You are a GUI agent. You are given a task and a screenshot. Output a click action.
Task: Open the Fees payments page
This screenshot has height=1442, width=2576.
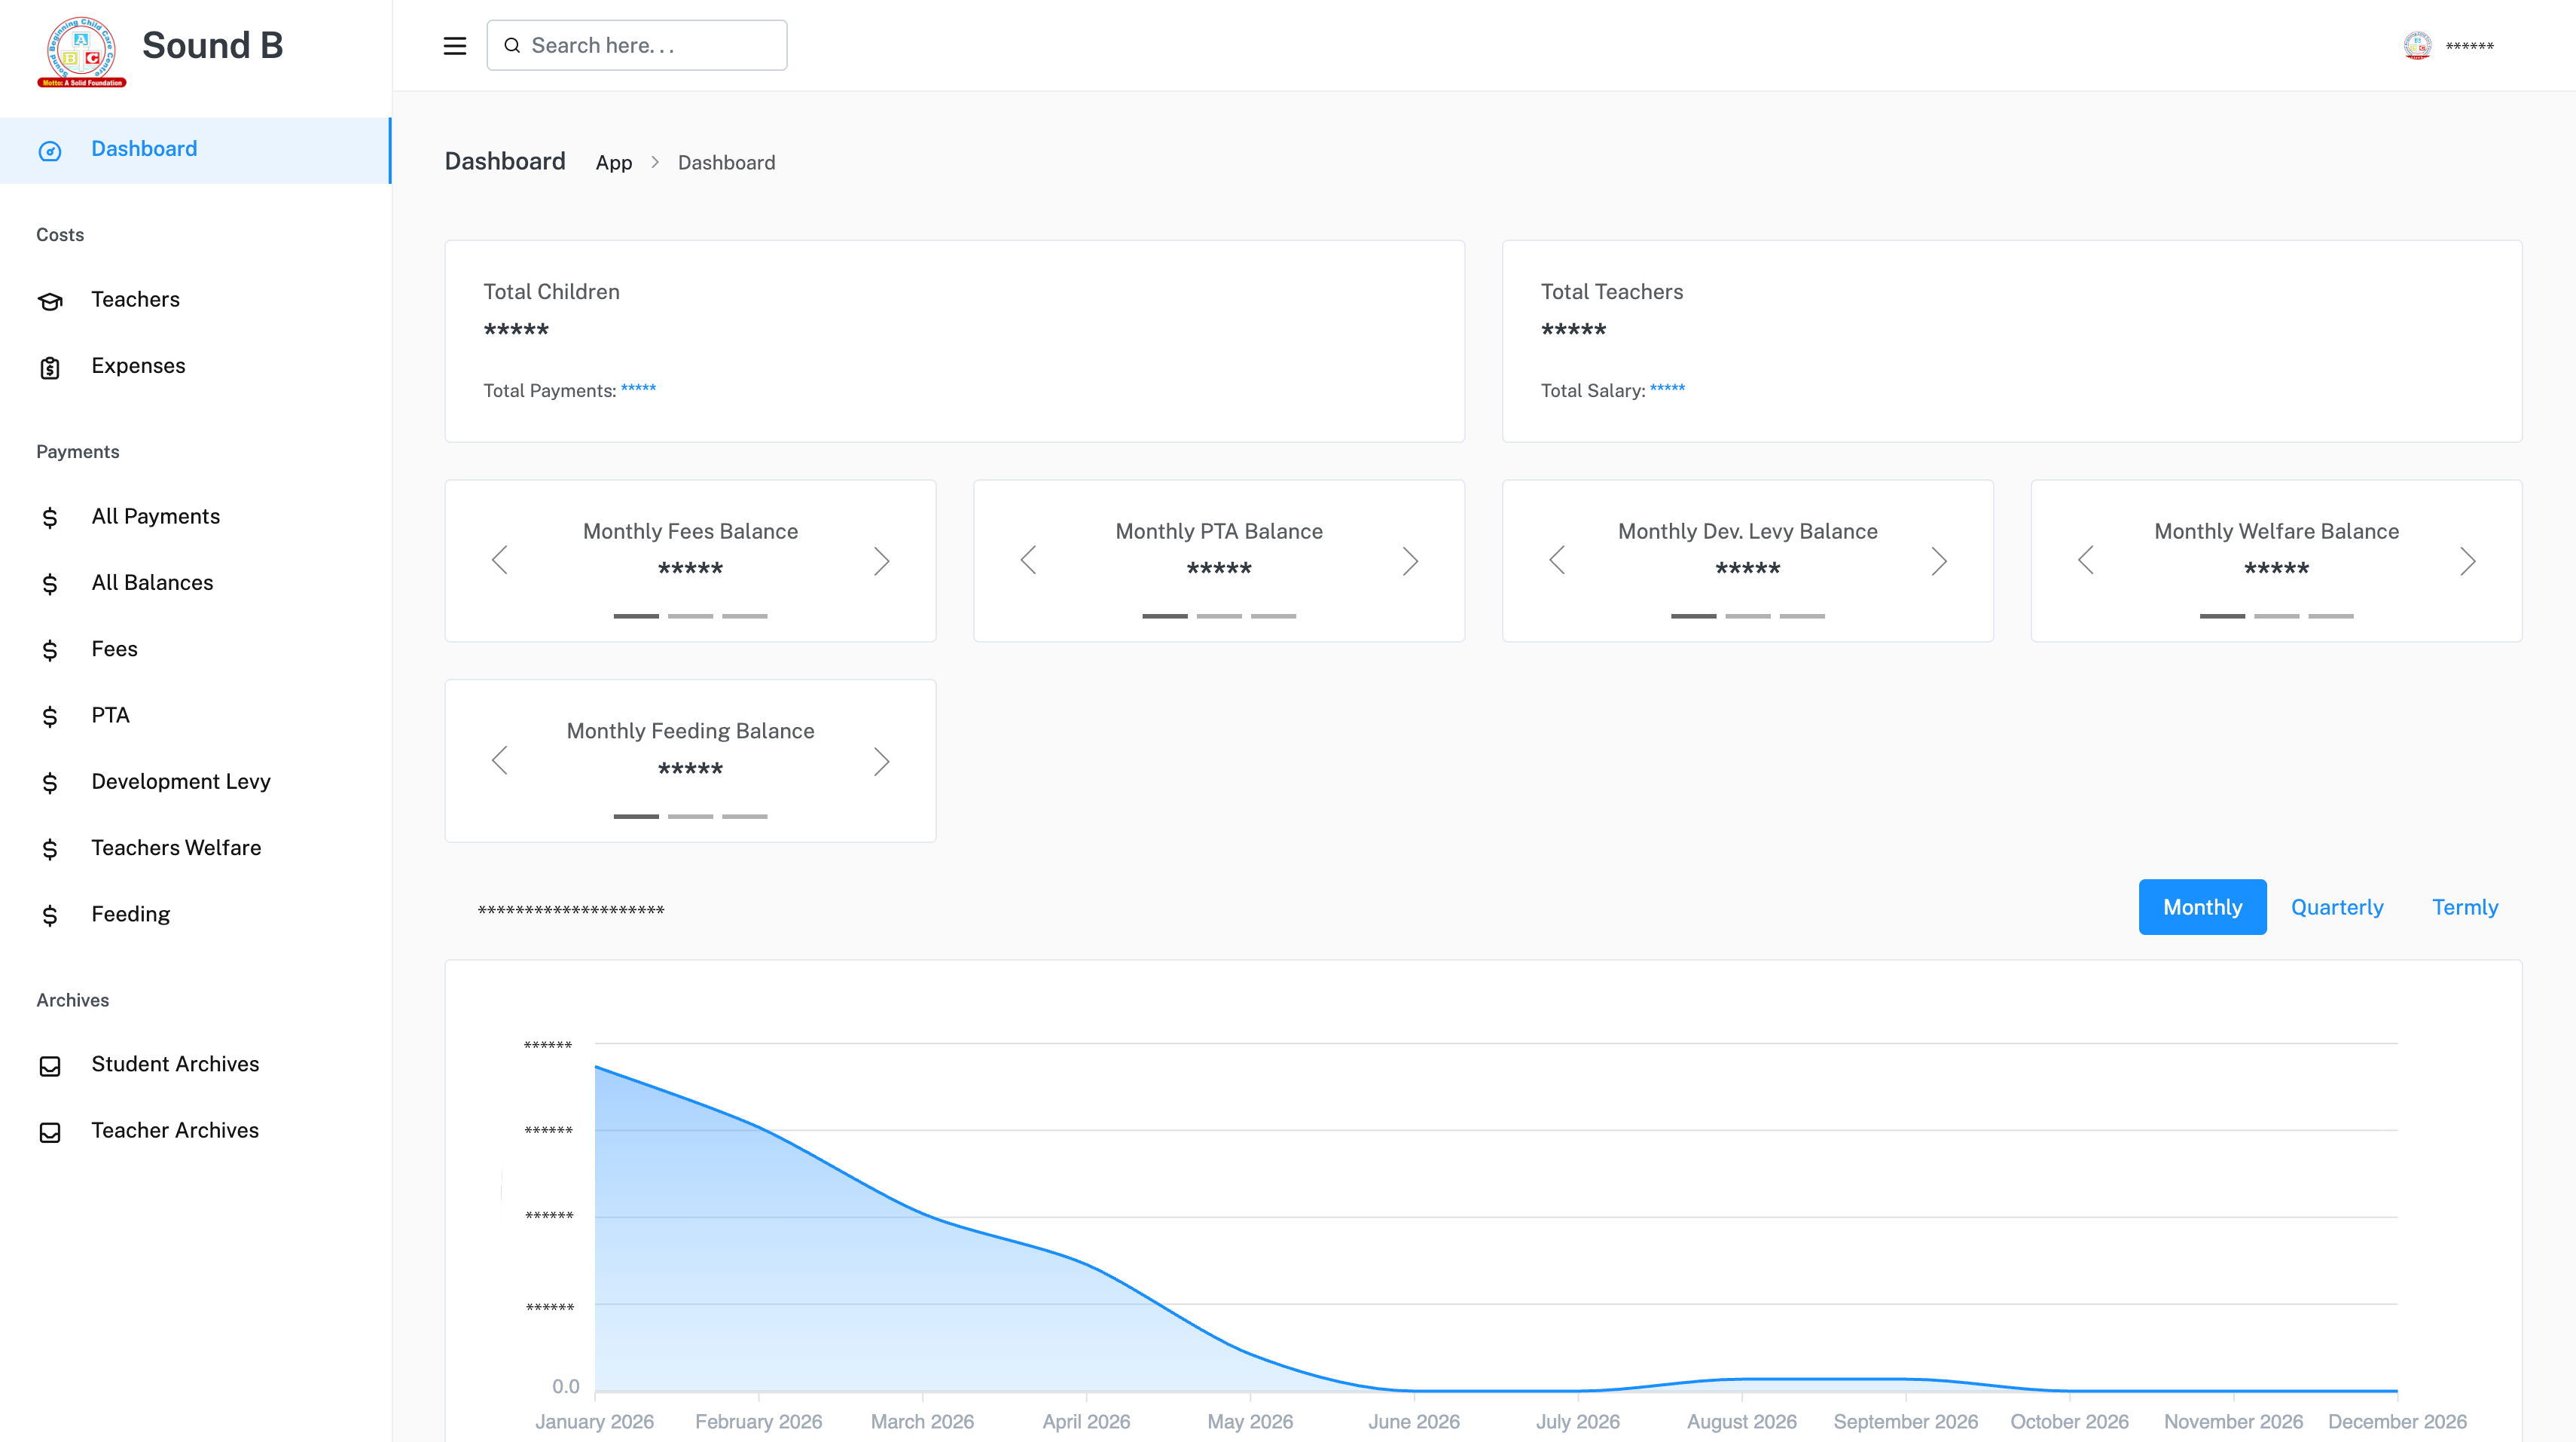(196, 649)
